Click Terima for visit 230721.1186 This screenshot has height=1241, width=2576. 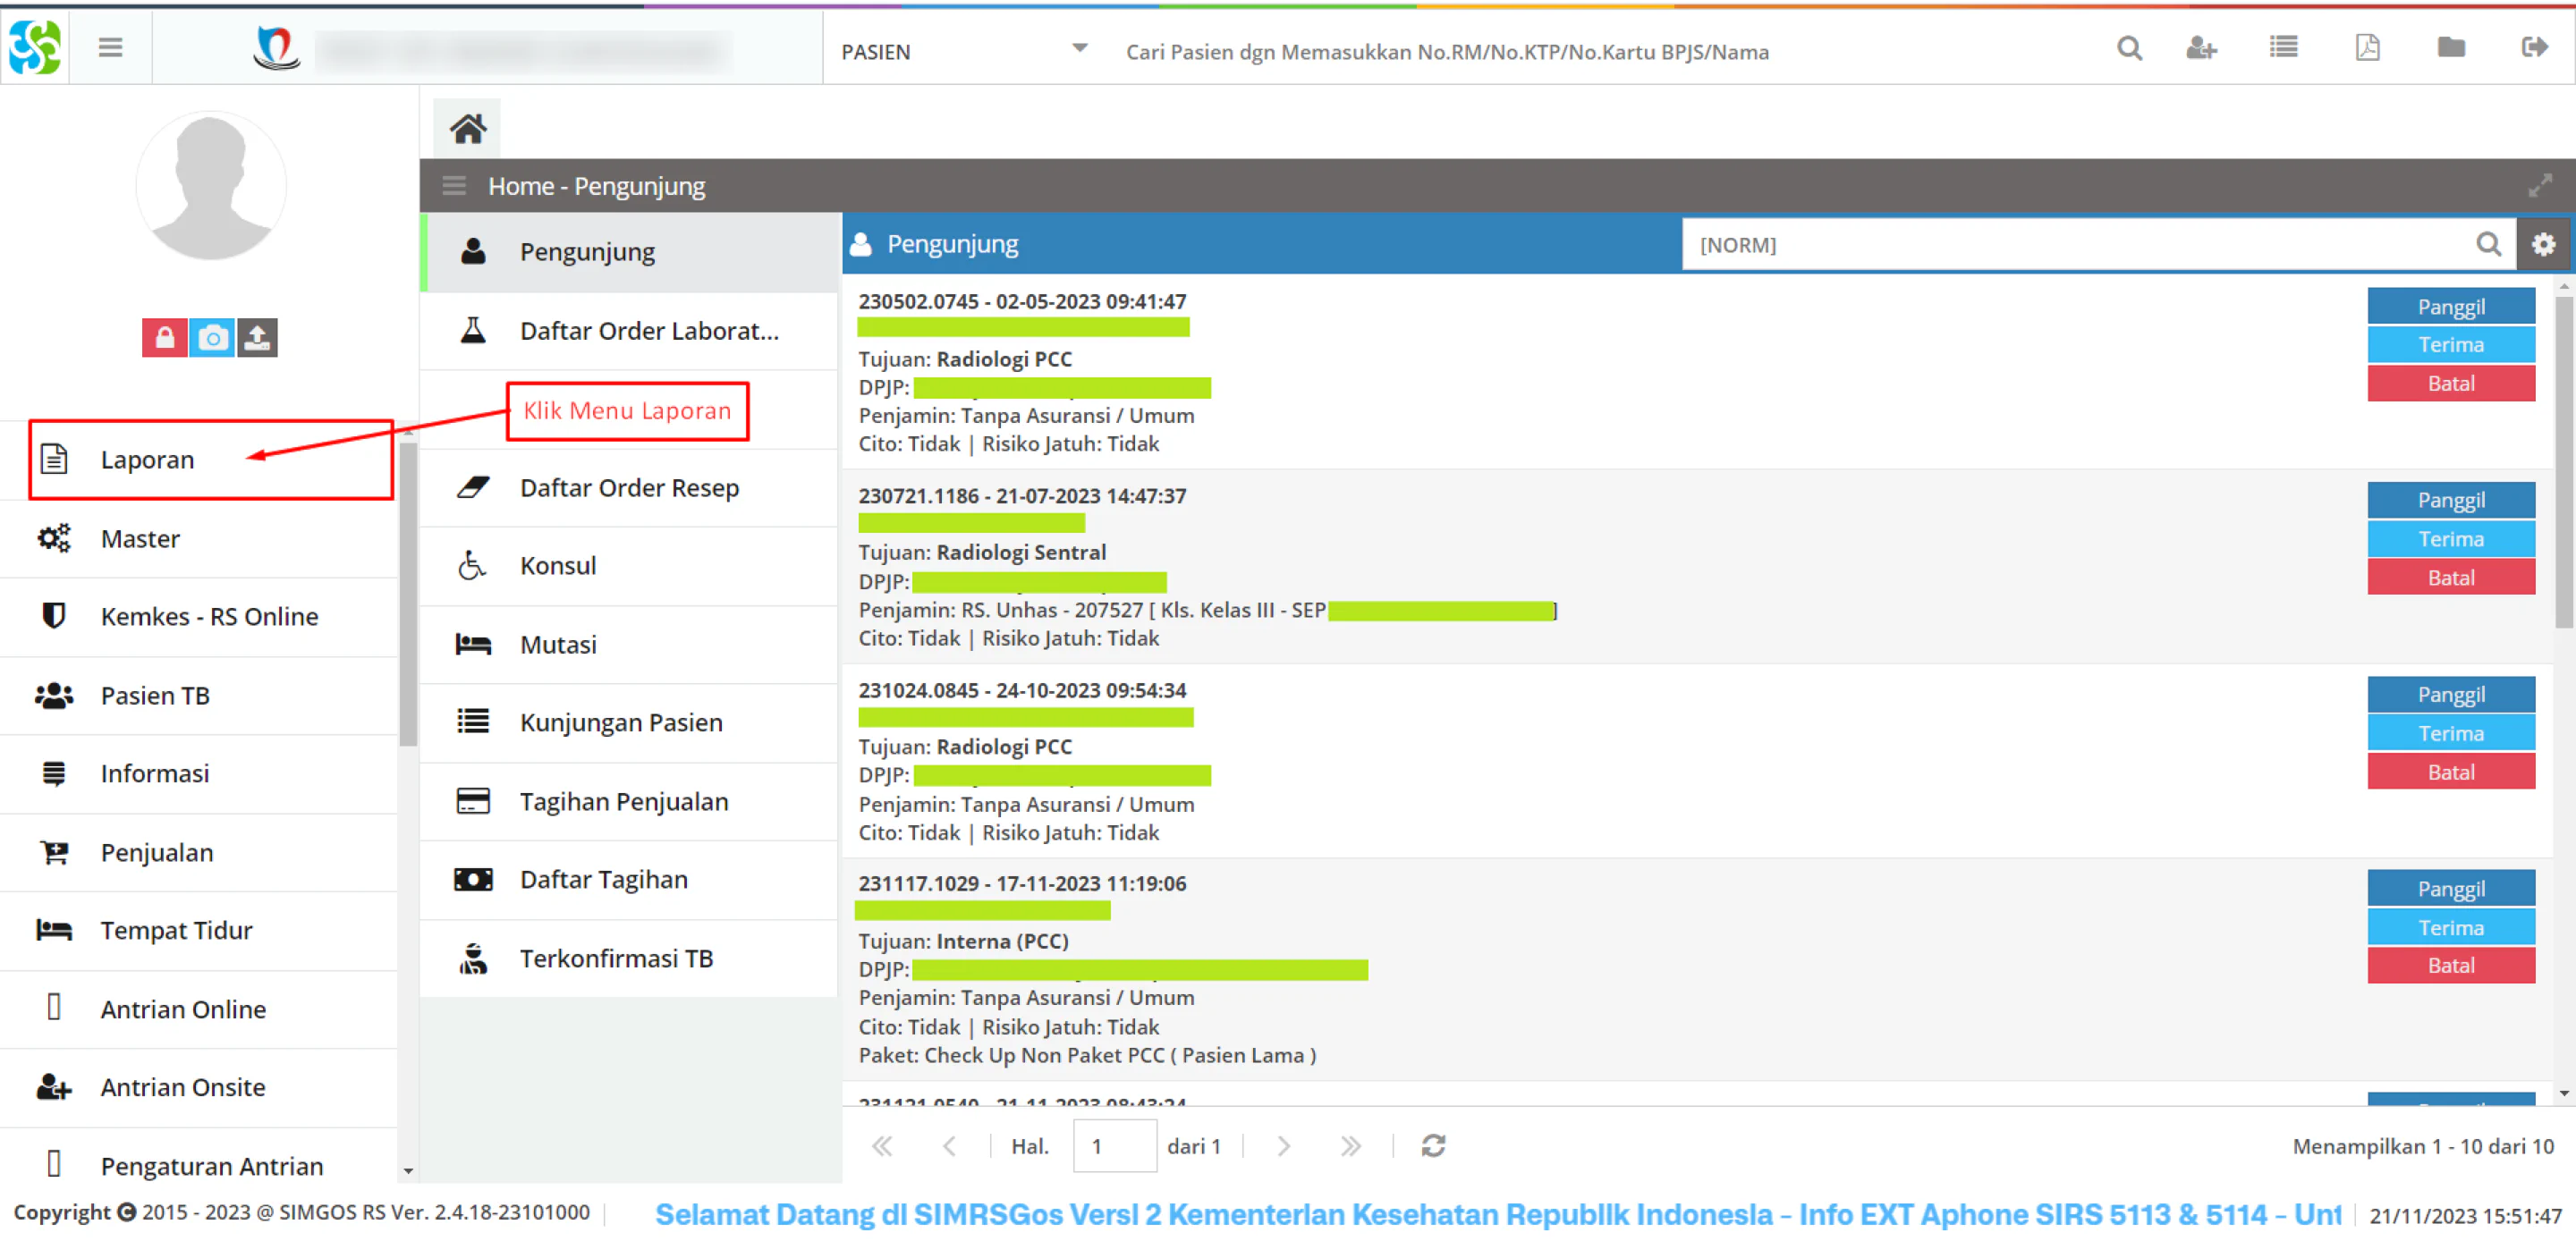(x=2451, y=540)
